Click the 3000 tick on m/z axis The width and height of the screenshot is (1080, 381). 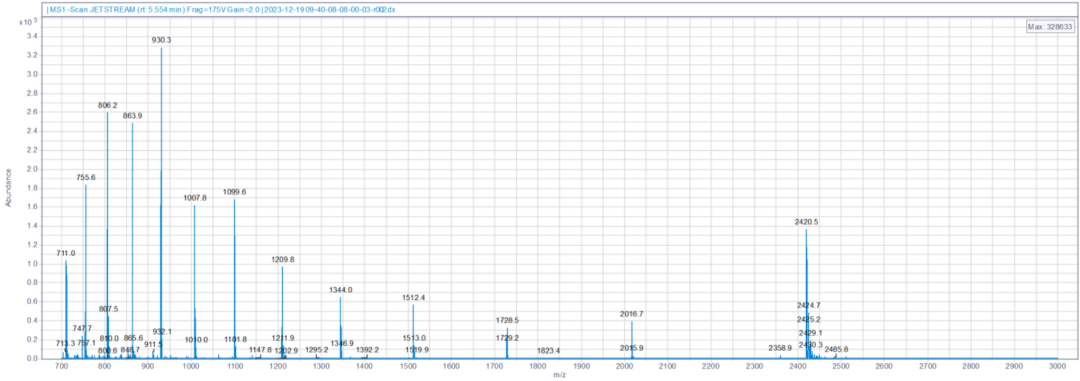pos(1057,365)
